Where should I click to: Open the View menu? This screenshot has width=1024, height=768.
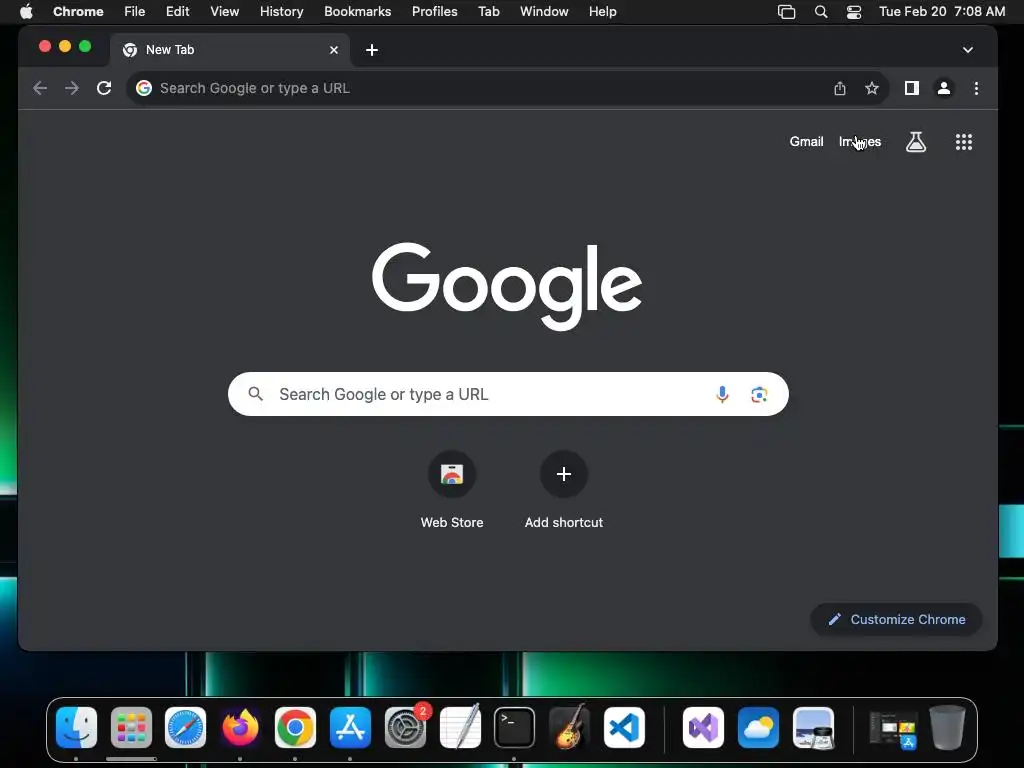224,12
